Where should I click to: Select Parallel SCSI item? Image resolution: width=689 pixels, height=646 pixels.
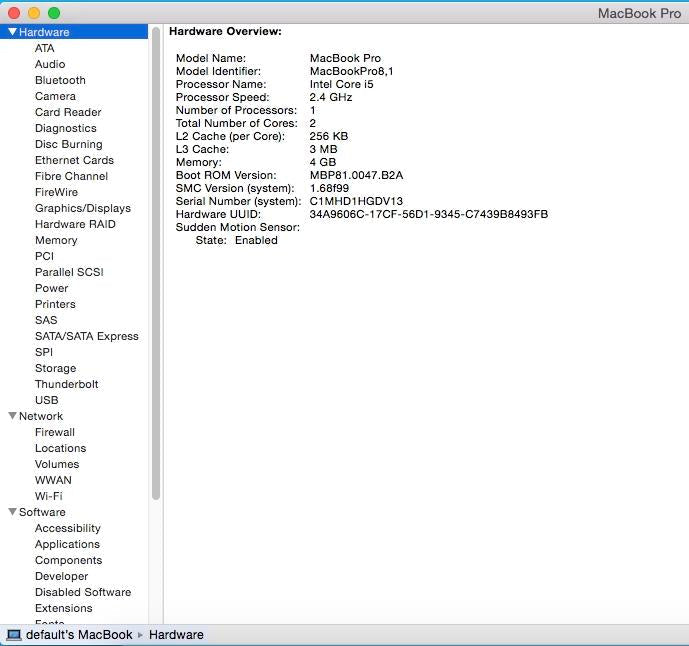coord(69,272)
